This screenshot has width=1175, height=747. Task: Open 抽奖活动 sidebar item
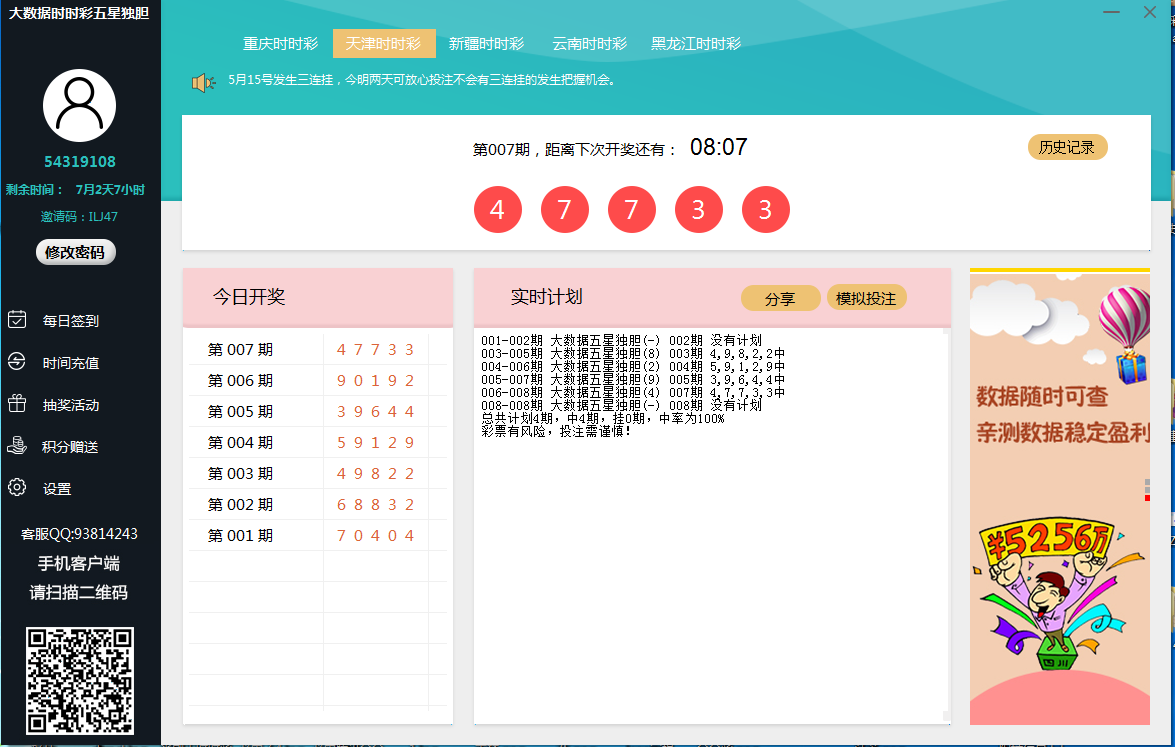point(70,405)
